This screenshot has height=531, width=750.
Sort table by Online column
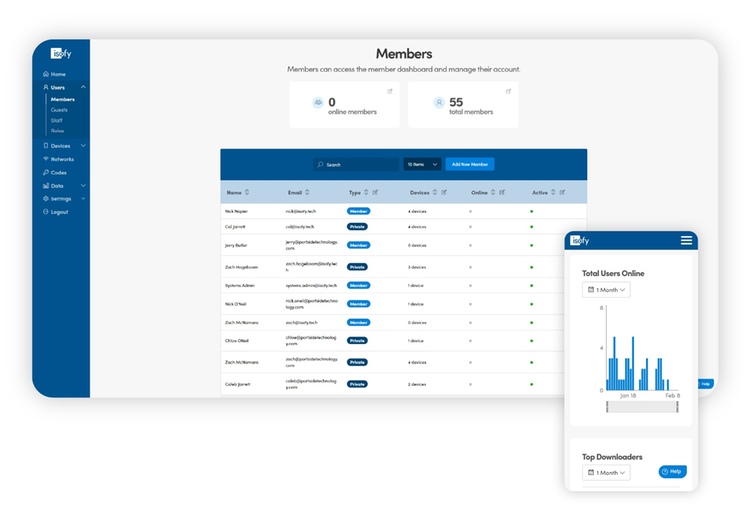(x=493, y=192)
